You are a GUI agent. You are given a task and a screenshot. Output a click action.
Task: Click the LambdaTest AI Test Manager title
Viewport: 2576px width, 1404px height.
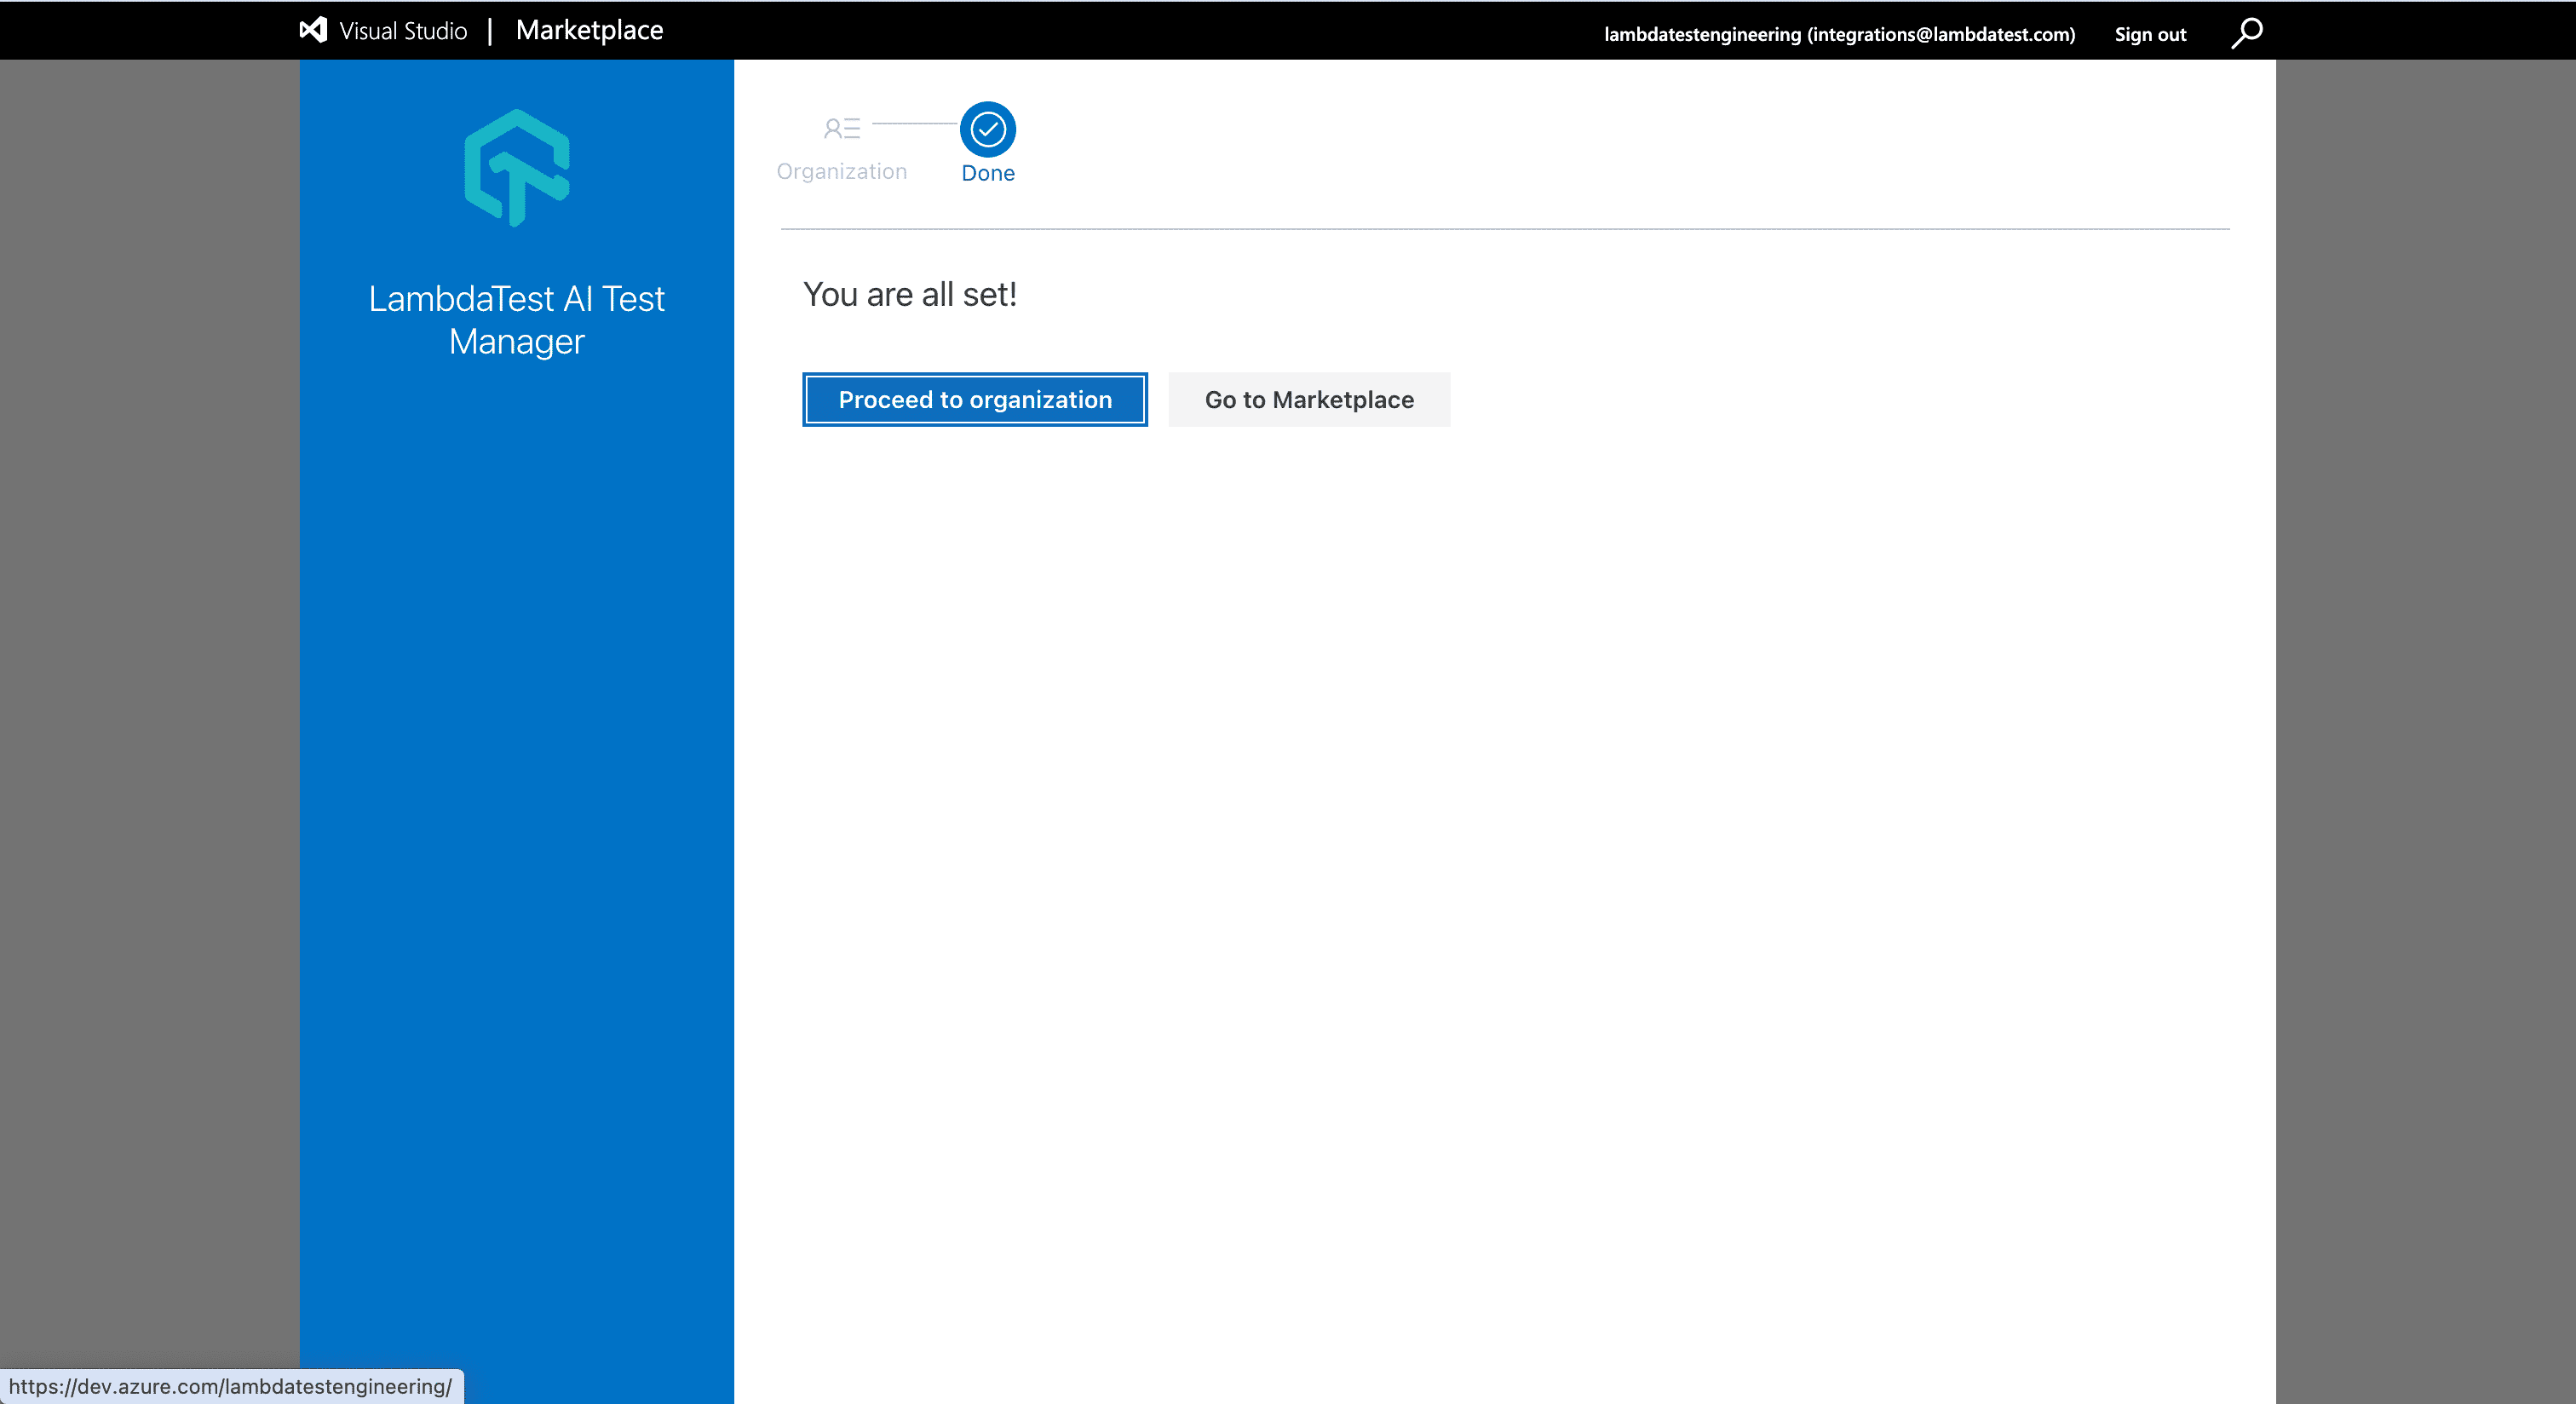517,320
